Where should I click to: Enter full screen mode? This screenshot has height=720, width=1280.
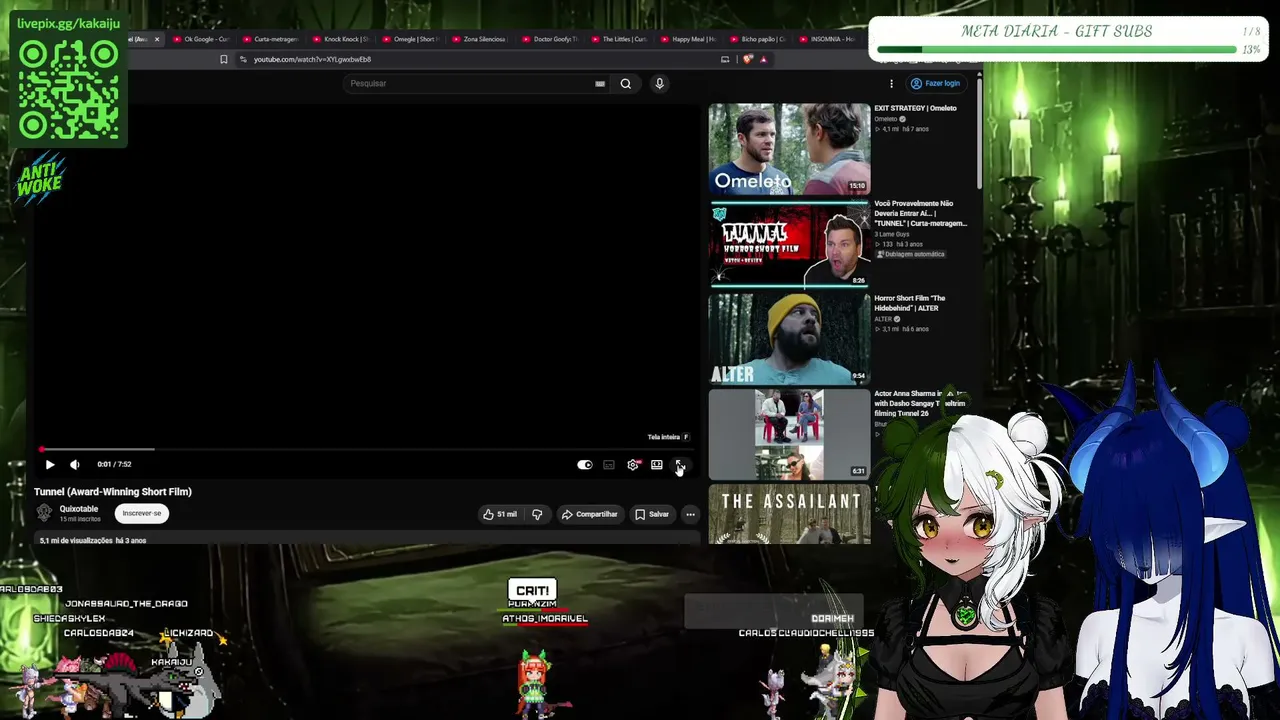click(x=680, y=465)
